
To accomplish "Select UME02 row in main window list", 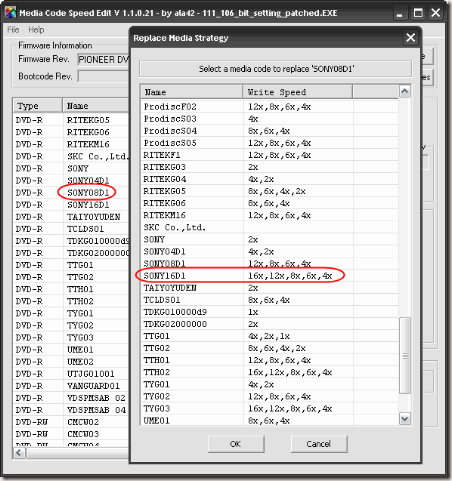I will point(71,362).
